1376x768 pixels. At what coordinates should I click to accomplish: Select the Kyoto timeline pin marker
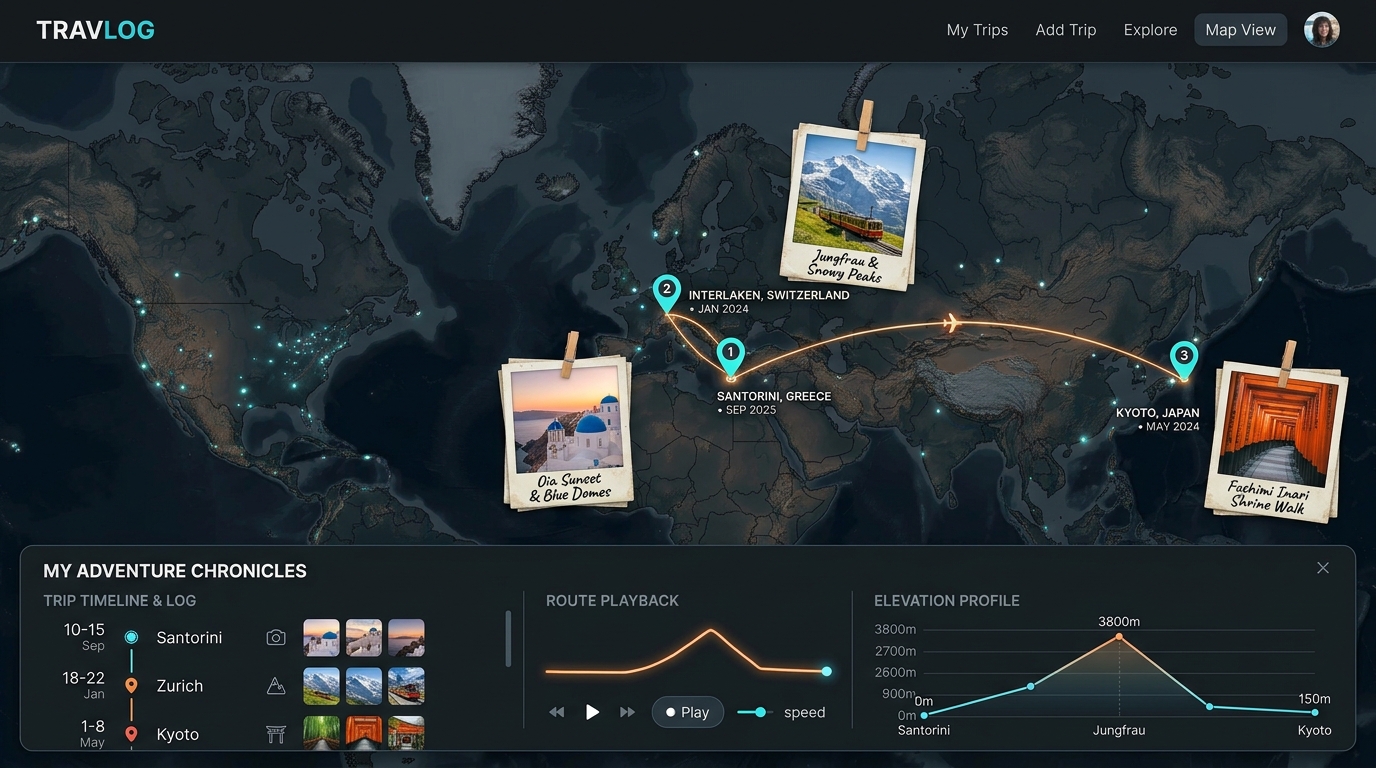tap(131, 734)
